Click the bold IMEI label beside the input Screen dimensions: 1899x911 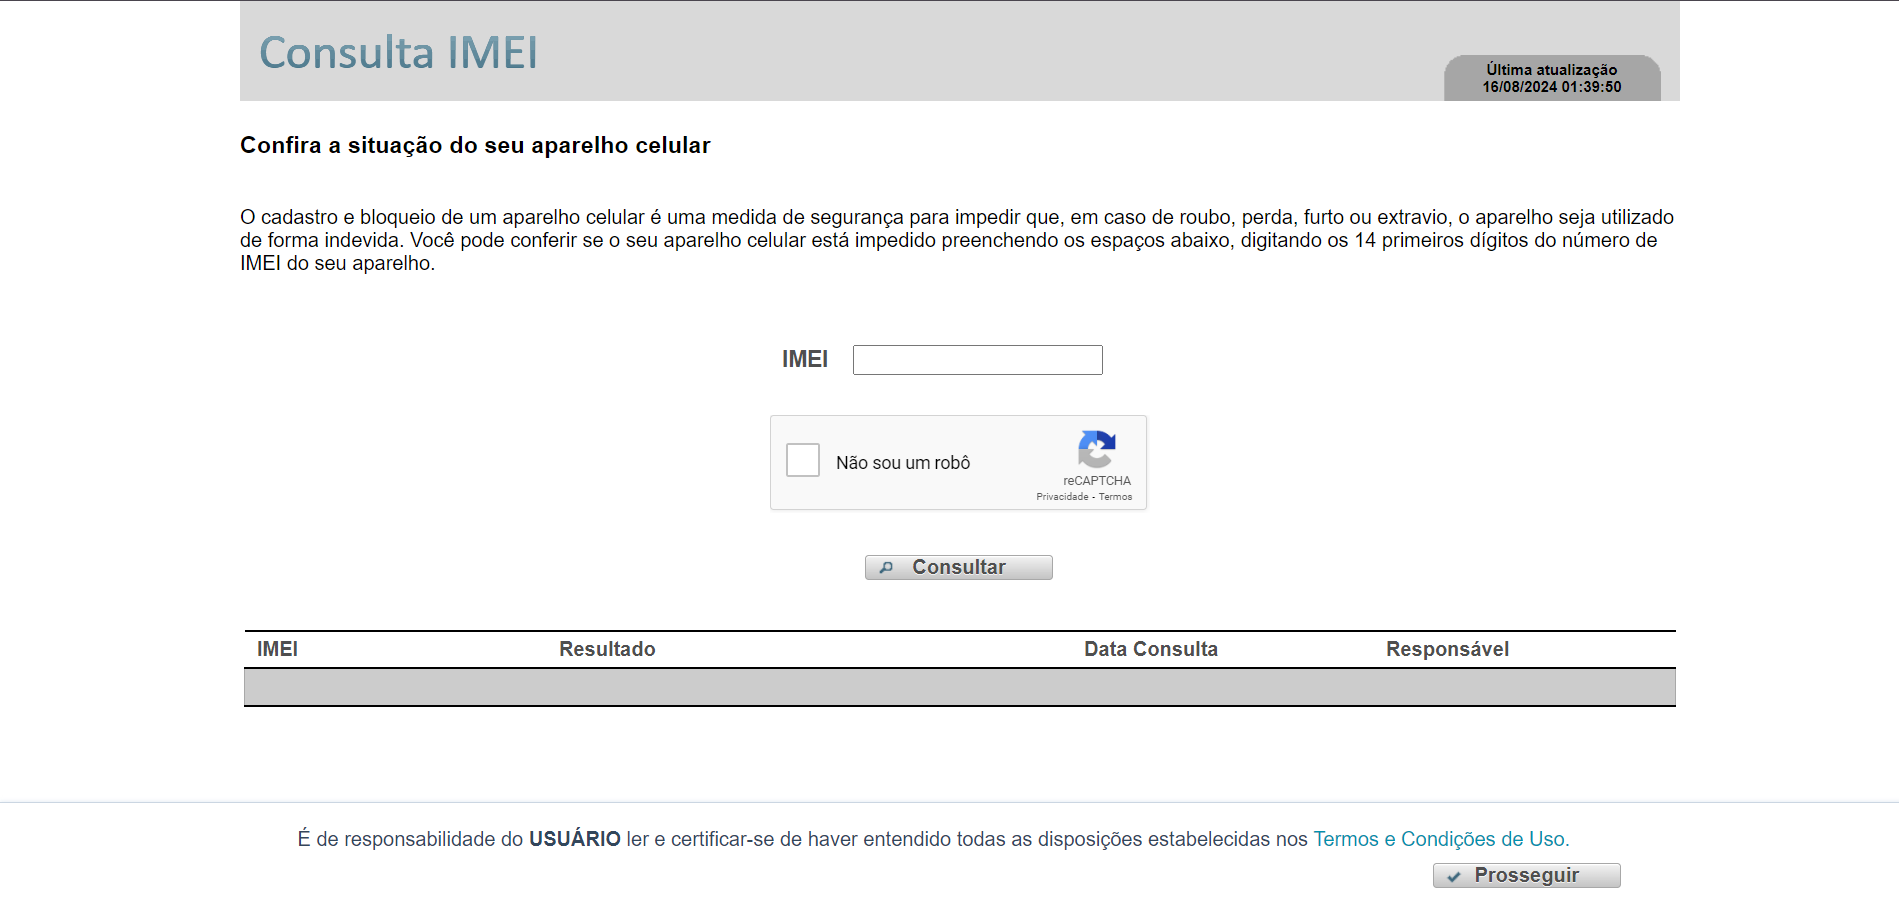(x=804, y=359)
